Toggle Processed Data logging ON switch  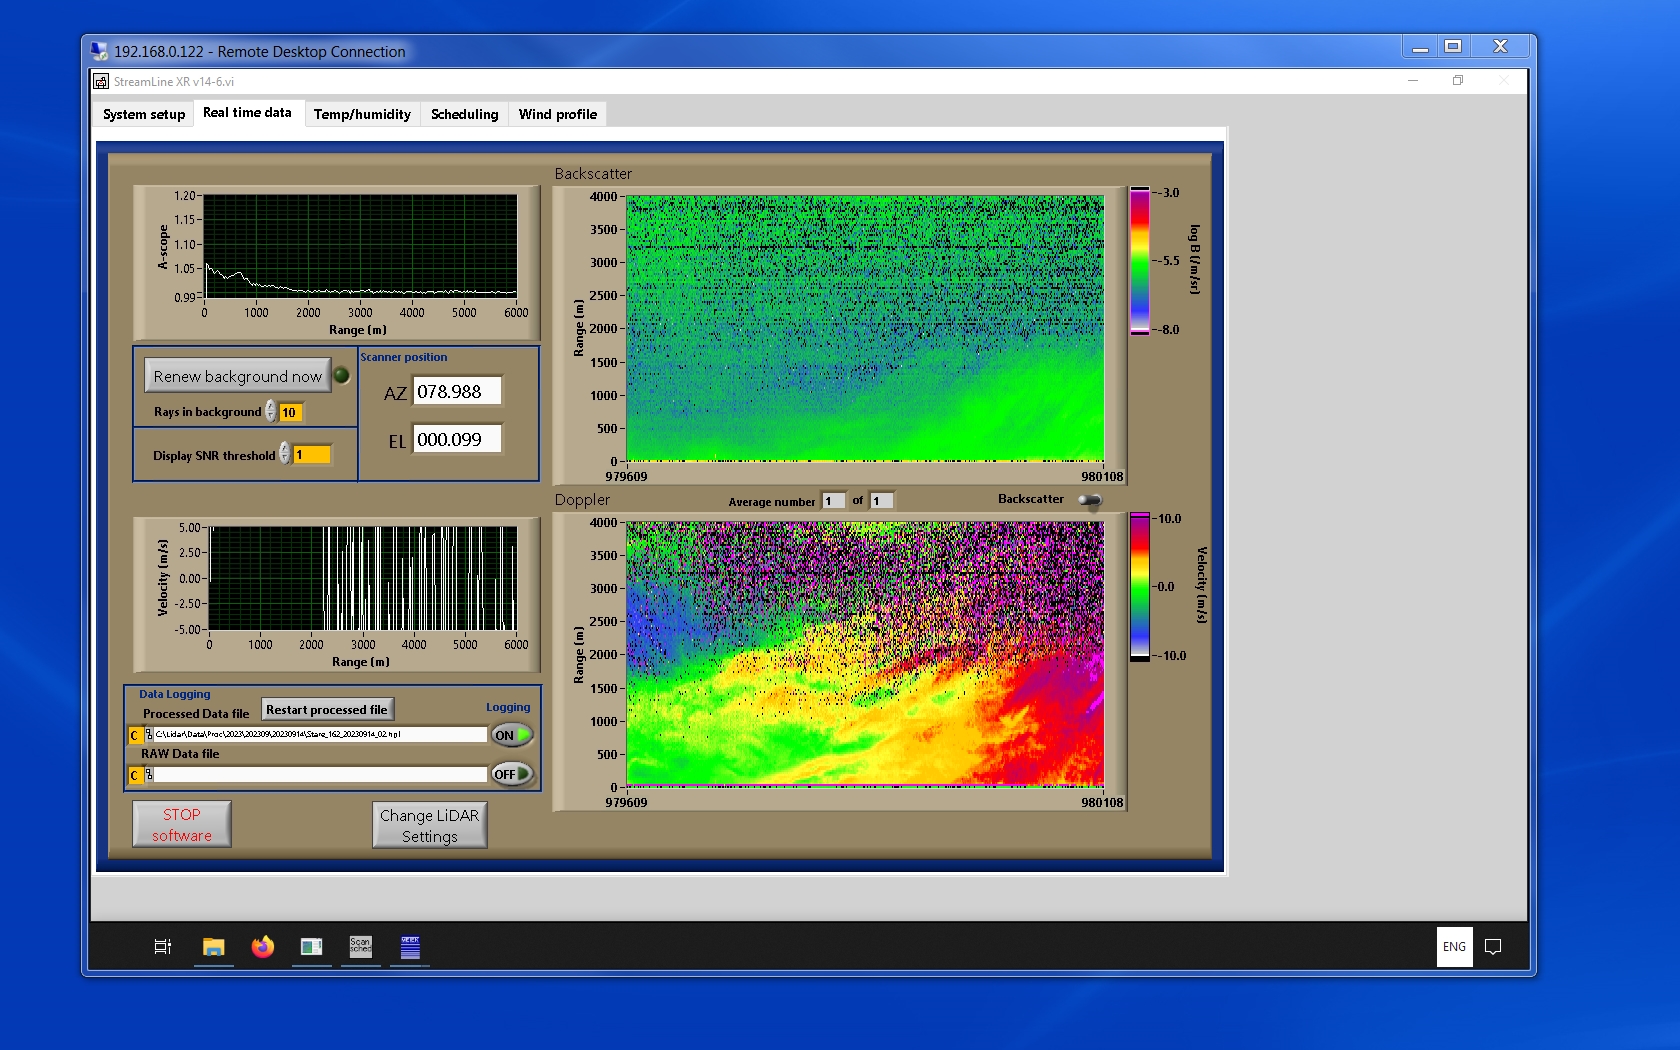point(511,735)
